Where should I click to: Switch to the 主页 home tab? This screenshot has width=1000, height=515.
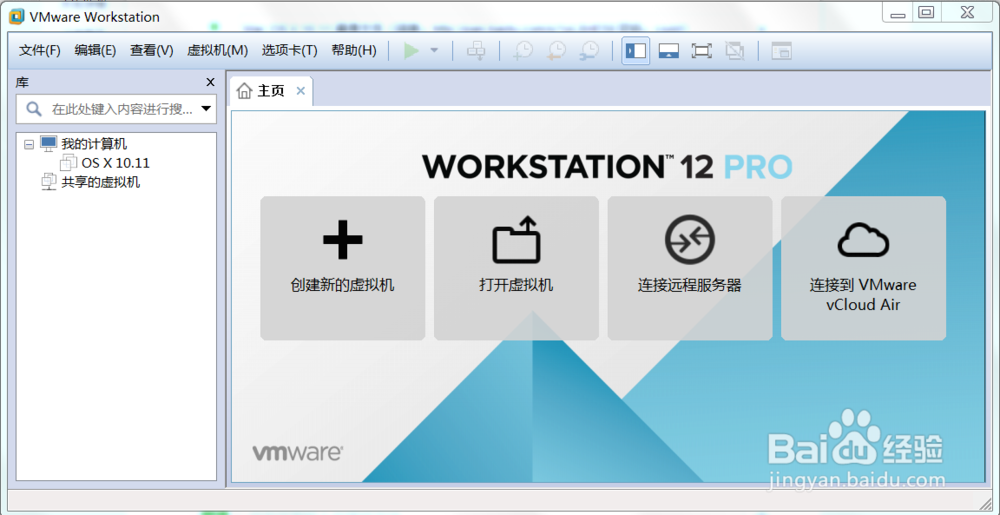[x=270, y=91]
